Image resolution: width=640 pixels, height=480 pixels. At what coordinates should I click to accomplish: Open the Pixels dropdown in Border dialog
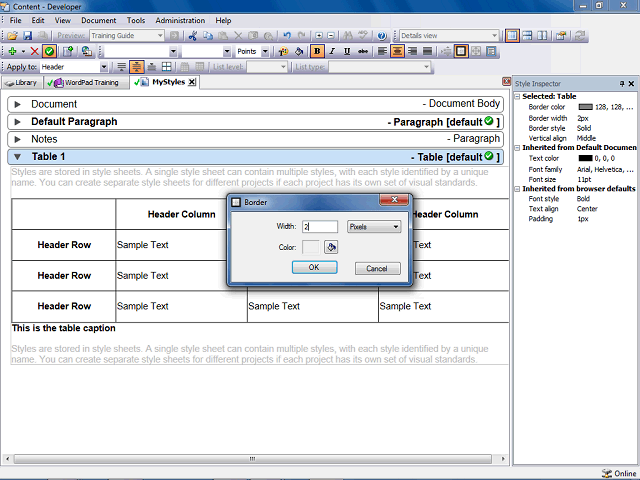374,227
